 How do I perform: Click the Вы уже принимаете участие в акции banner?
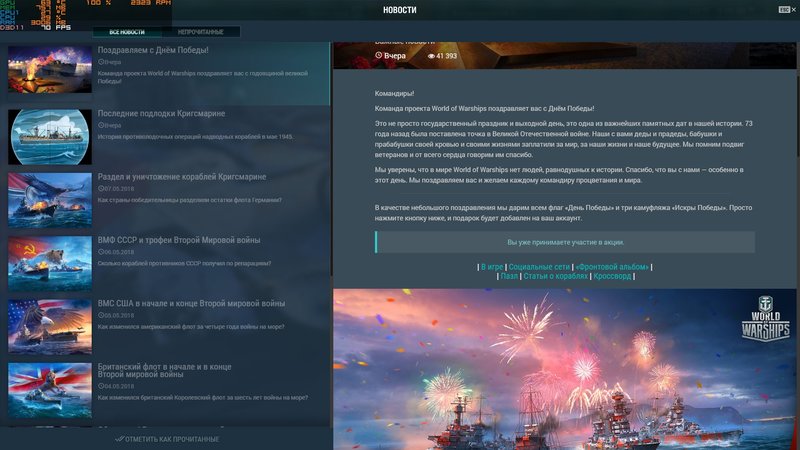(565, 242)
